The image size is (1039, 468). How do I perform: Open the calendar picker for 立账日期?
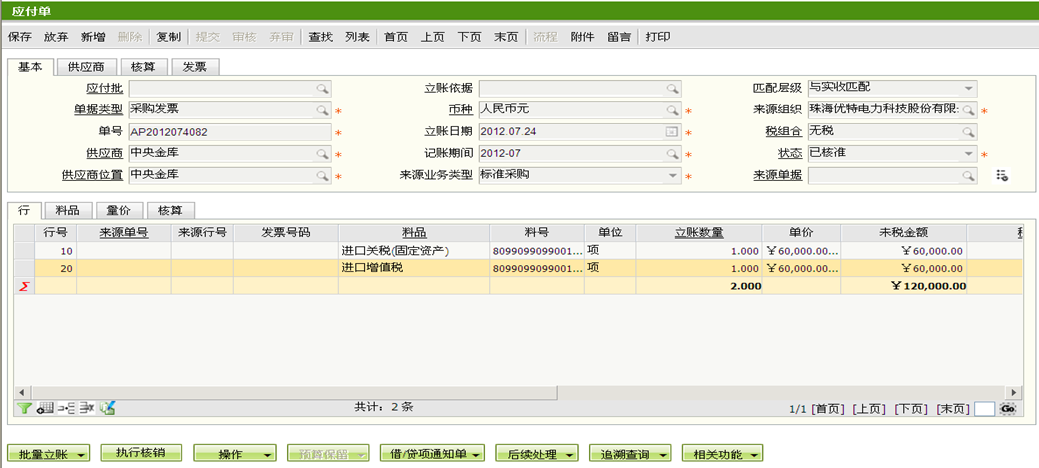672,132
